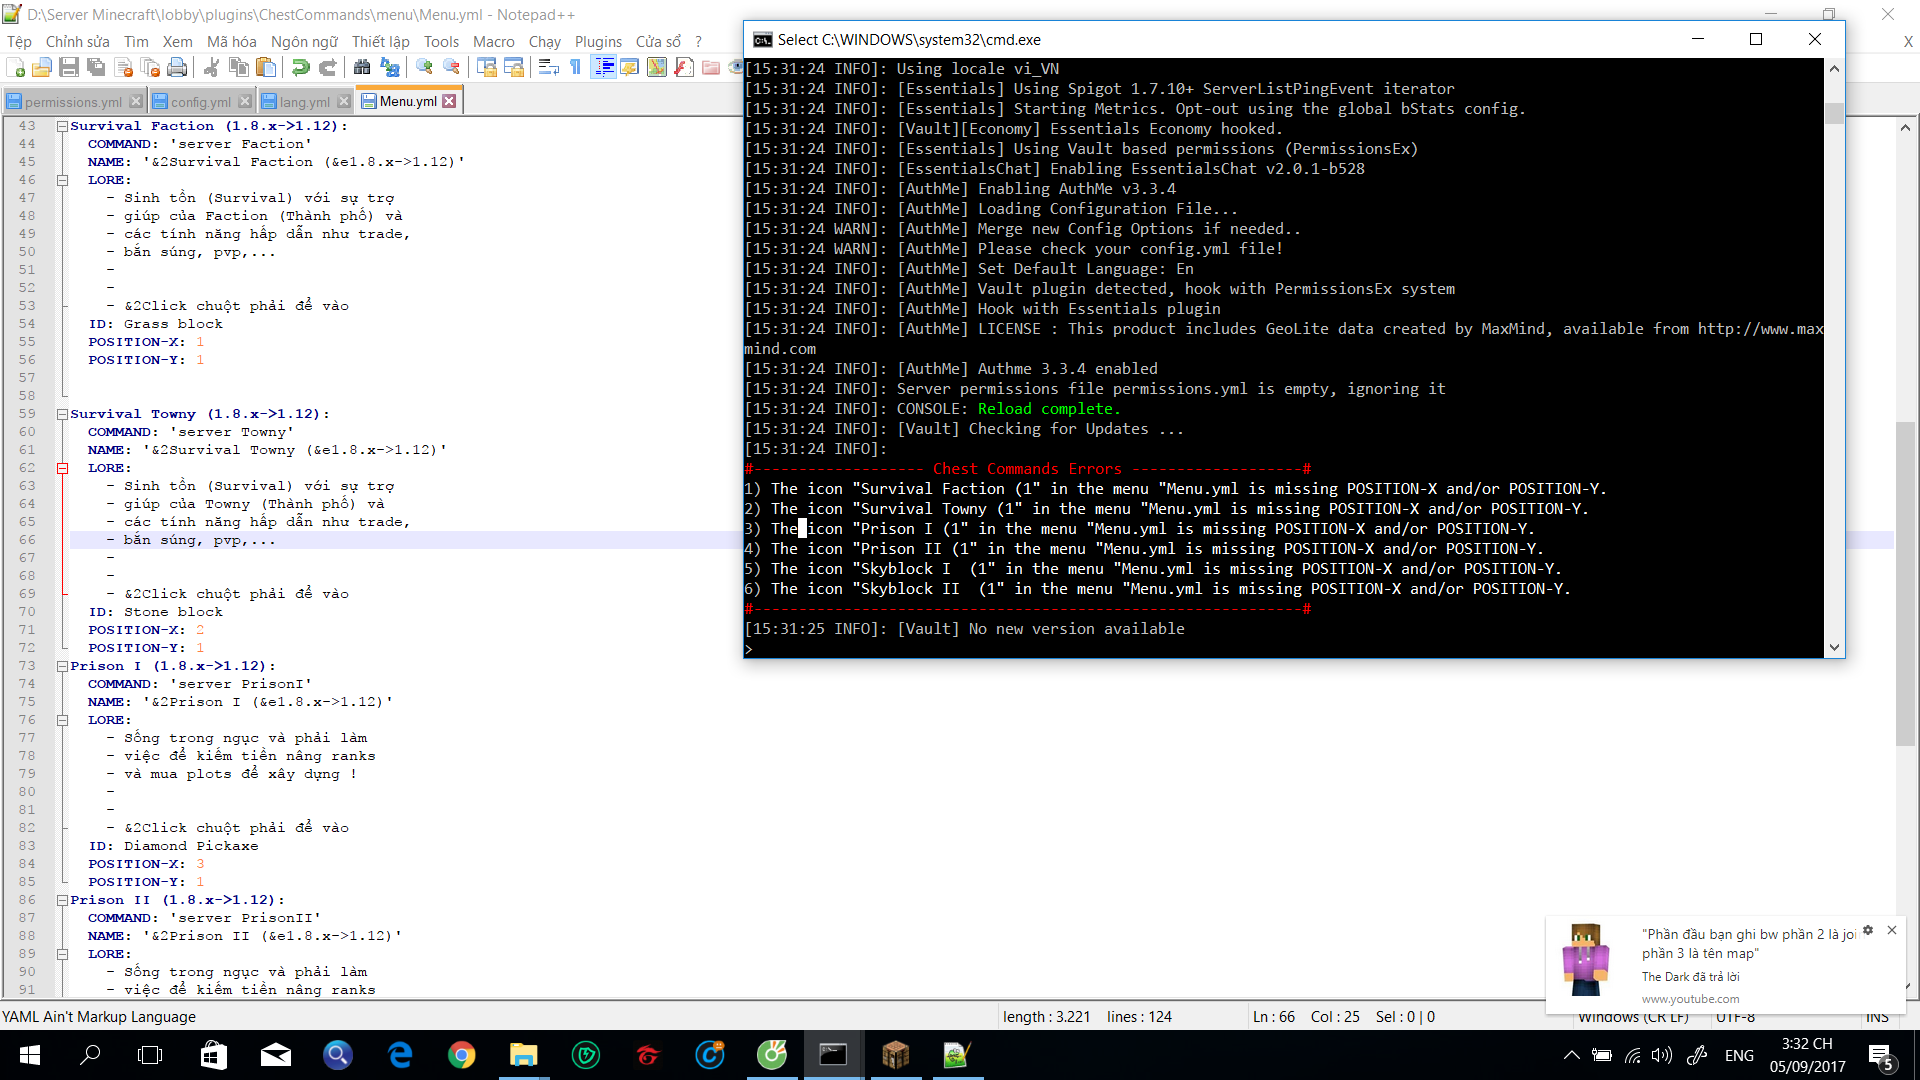Open Chrome from the taskbar
Screen dimensions: 1920x1080
[461, 1055]
